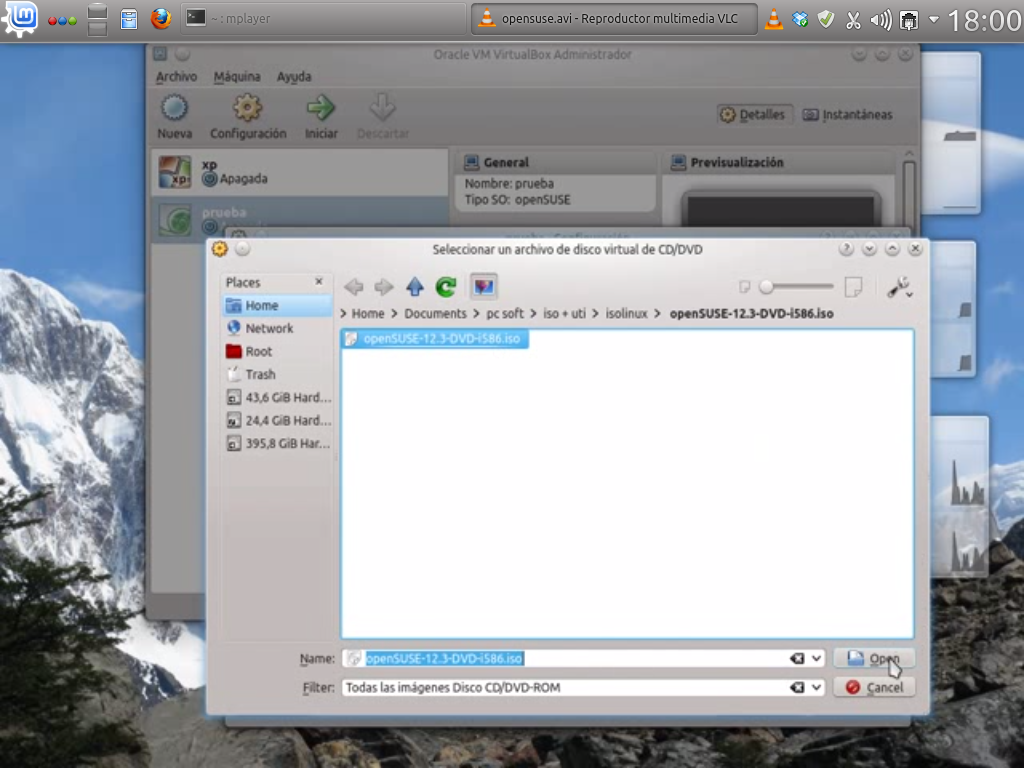Jump to Home in the breadcrumb path
The height and width of the screenshot is (768, 1024).
tap(368, 313)
